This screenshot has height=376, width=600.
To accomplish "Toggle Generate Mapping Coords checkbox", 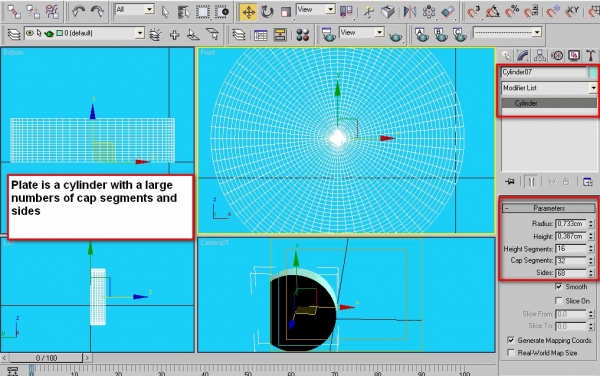I will pos(511,340).
